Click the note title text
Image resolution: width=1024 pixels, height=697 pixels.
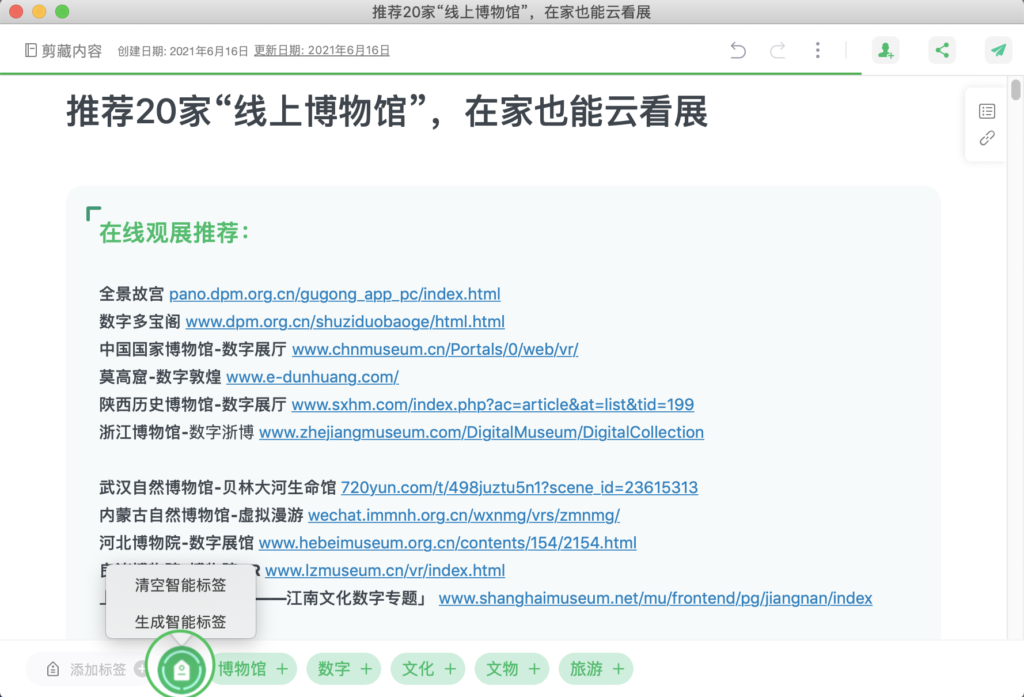tap(387, 111)
